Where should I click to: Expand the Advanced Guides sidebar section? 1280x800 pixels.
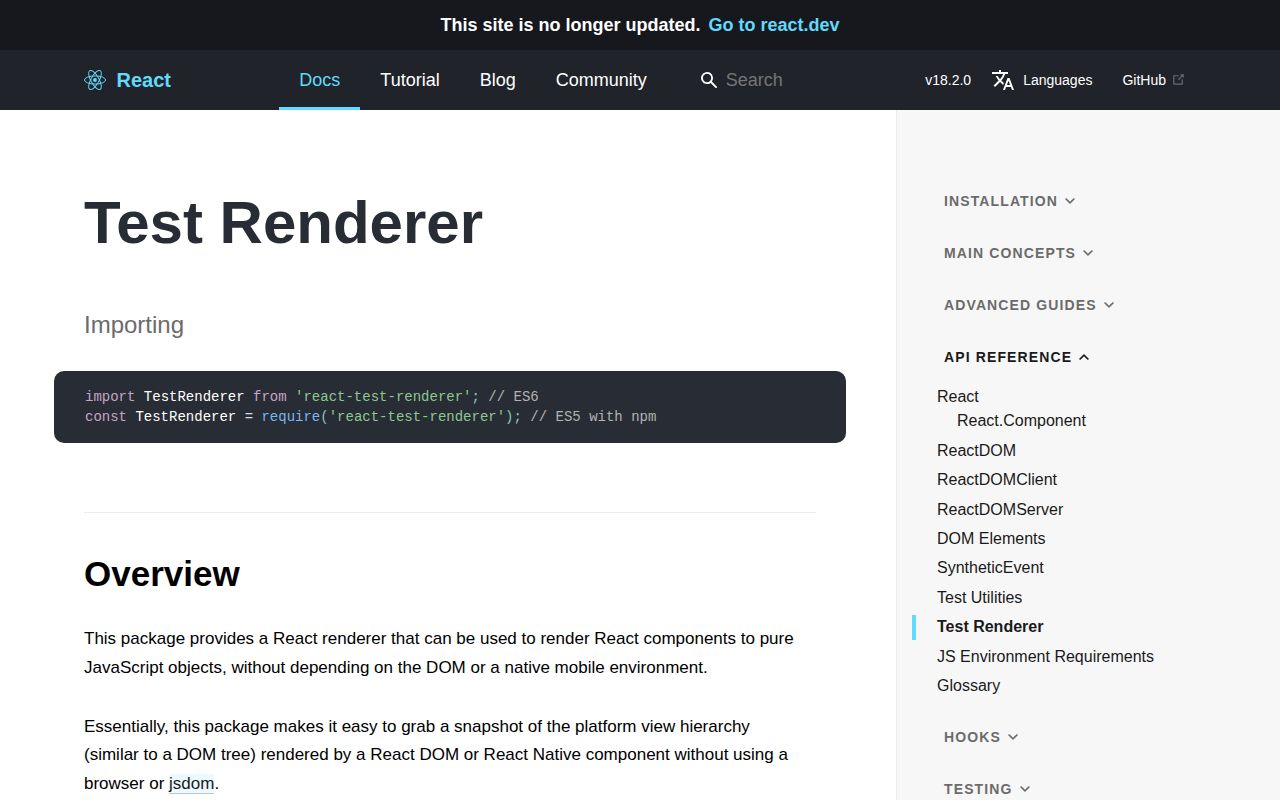[1029, 305]
